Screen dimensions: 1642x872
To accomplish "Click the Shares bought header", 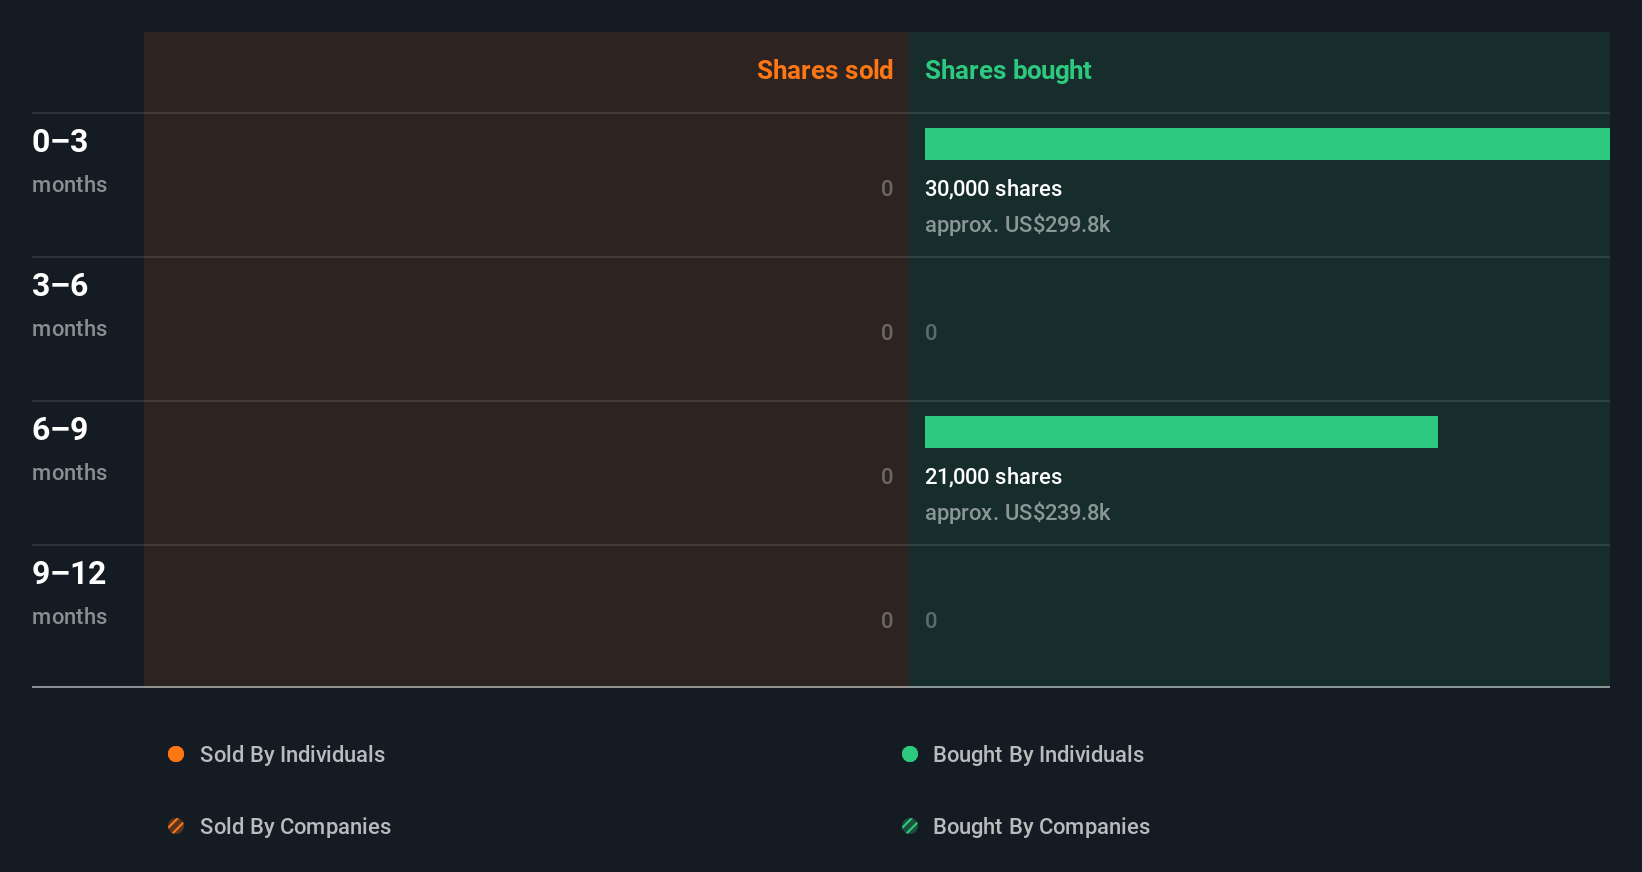I will [x=1008, y=70].
